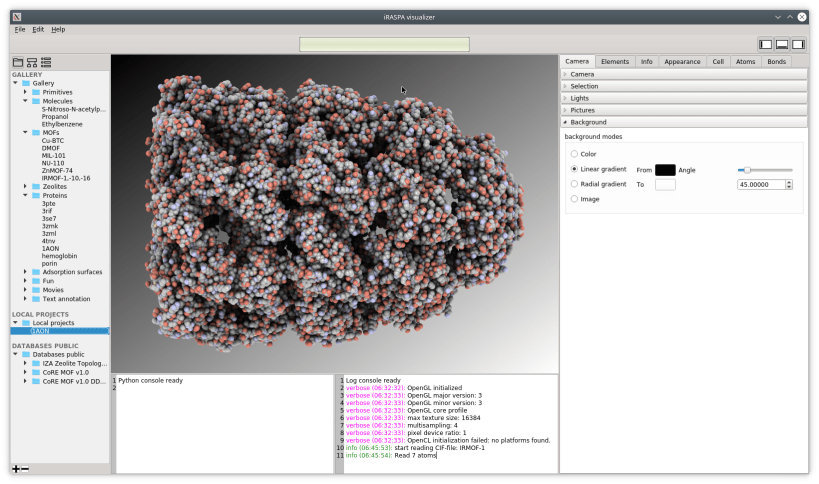Select the MIL-101 entry
This screenshot has width=819, height=484.
[53, 156]
